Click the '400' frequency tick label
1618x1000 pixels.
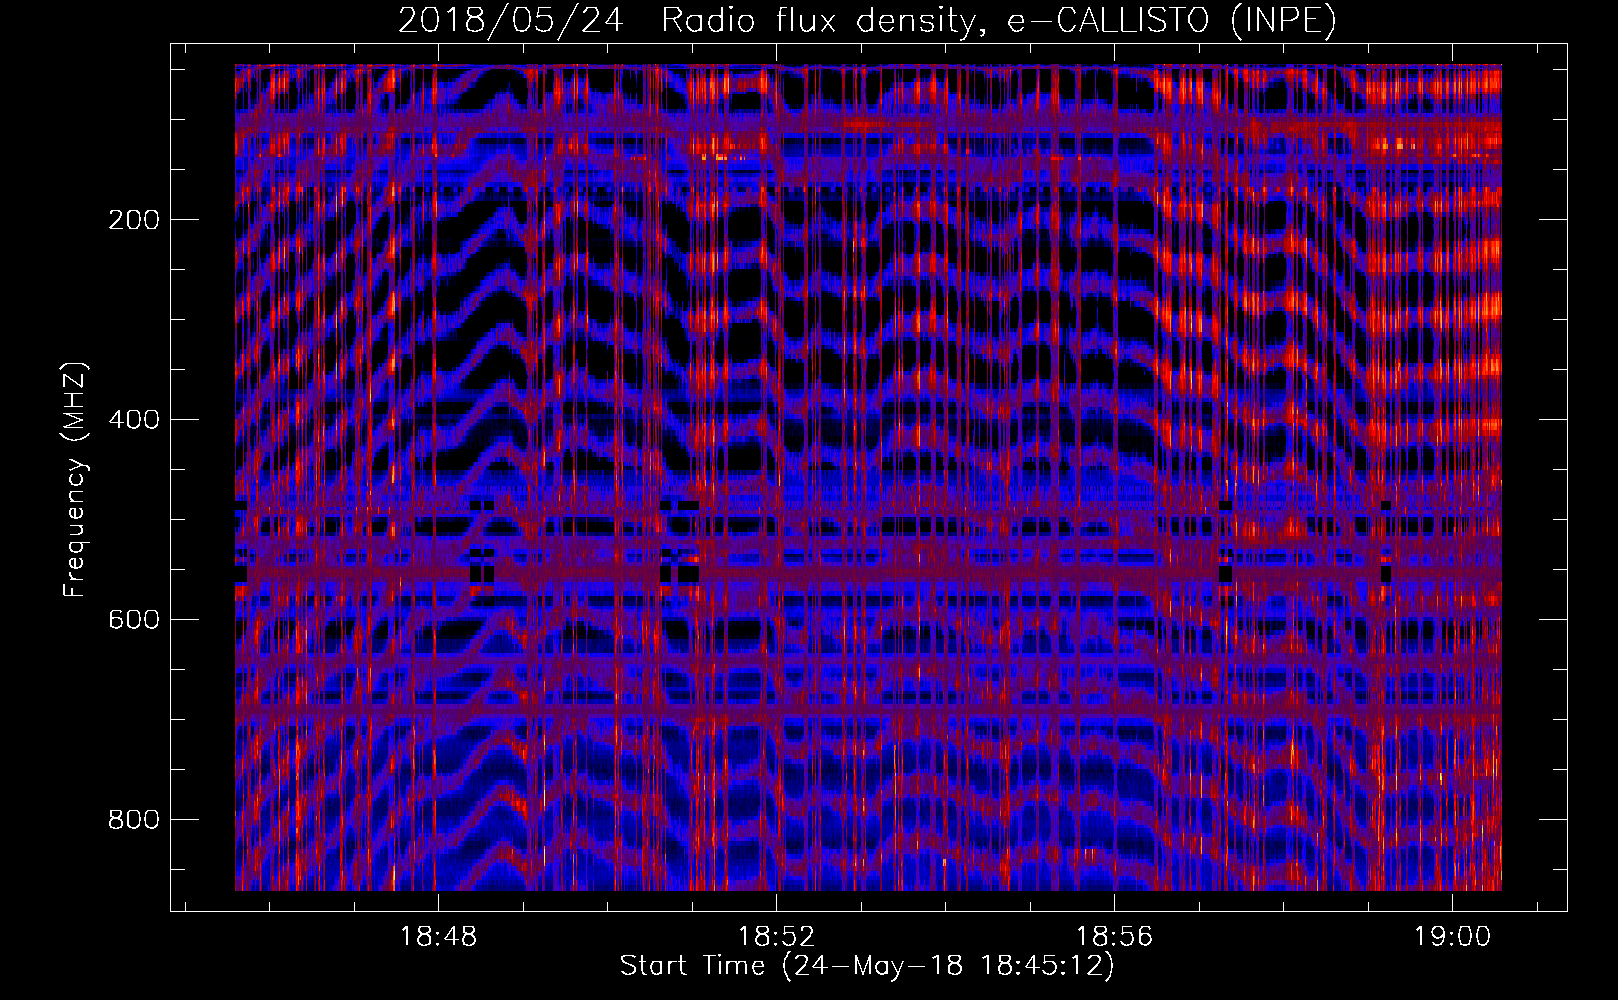134,420
